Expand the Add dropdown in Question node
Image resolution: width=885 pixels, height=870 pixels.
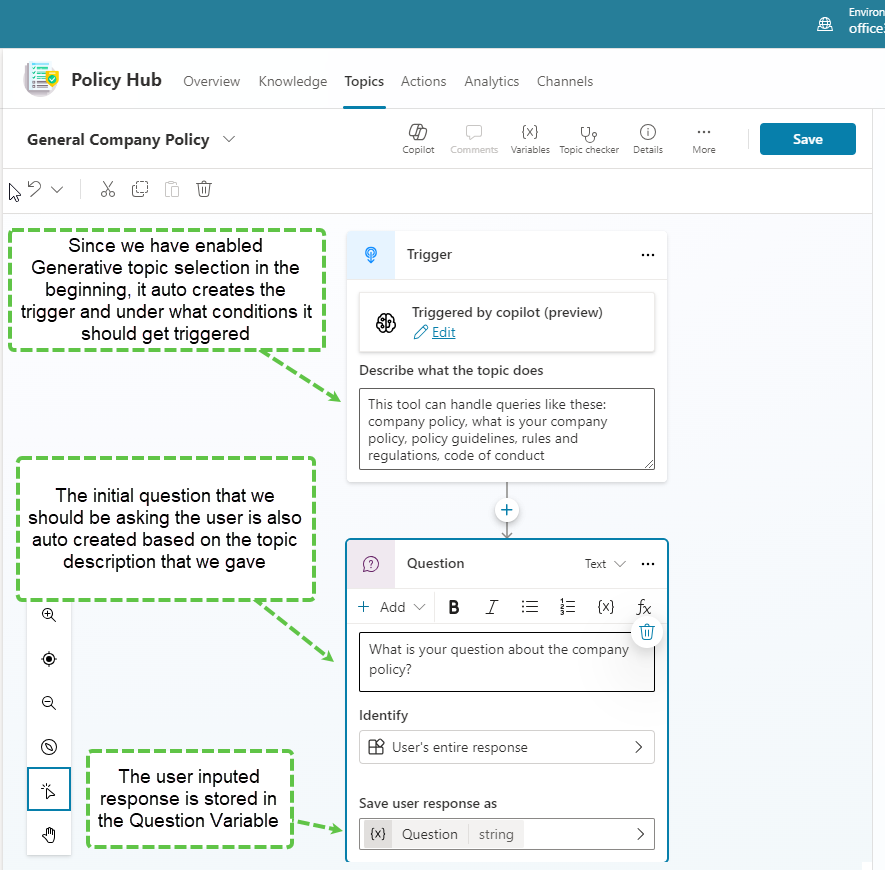point(392,607)
